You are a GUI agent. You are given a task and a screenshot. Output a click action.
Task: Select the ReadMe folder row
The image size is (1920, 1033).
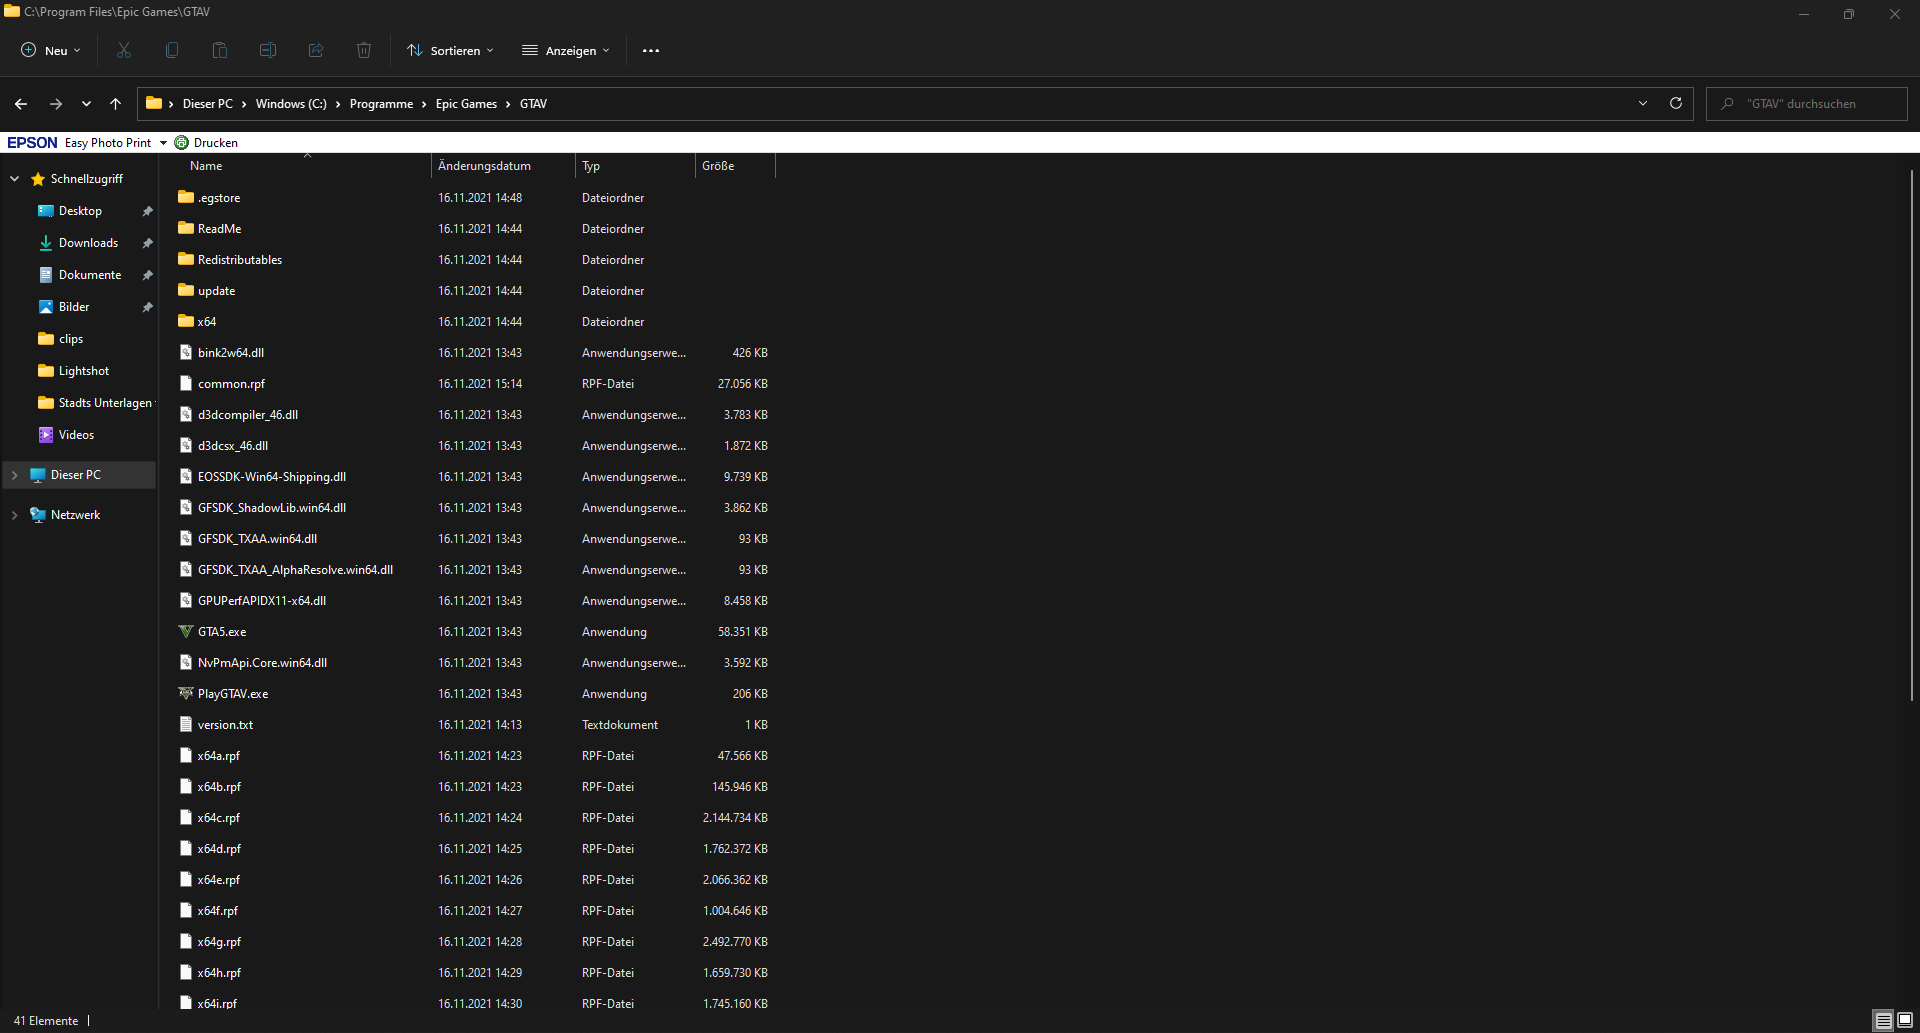point(475,228)
